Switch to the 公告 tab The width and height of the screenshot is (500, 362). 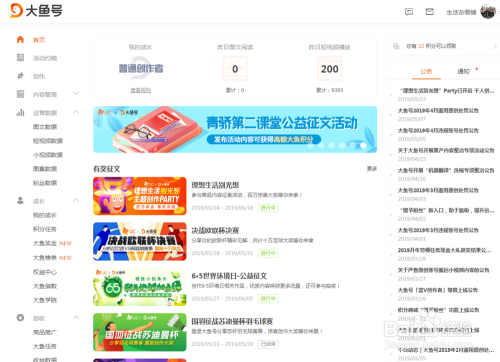[x=426, y=71]
